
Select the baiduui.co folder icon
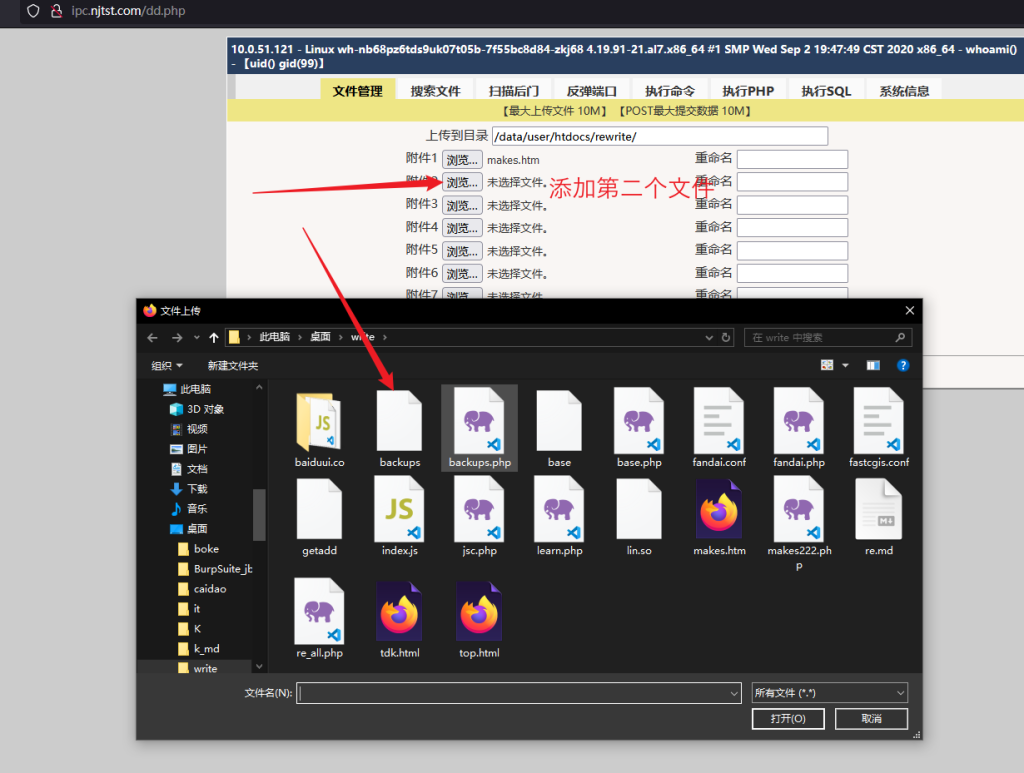[319, 420]
